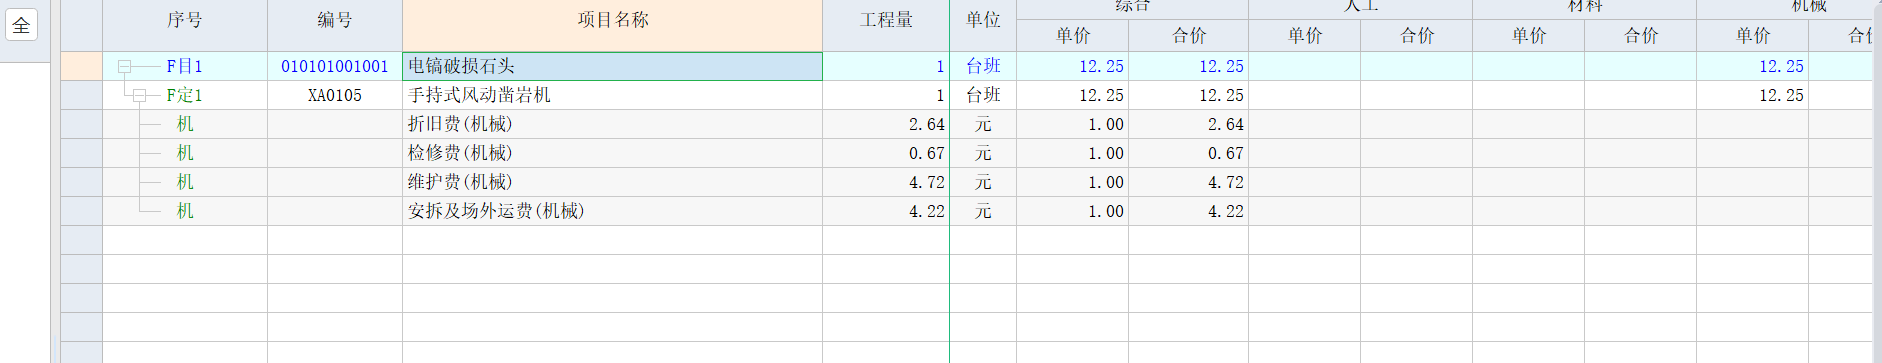The image size is (1882, 363).
Task: Select the 元 unit in 折旧费 row
Action: pyautogui.click(x=983, y=124)
